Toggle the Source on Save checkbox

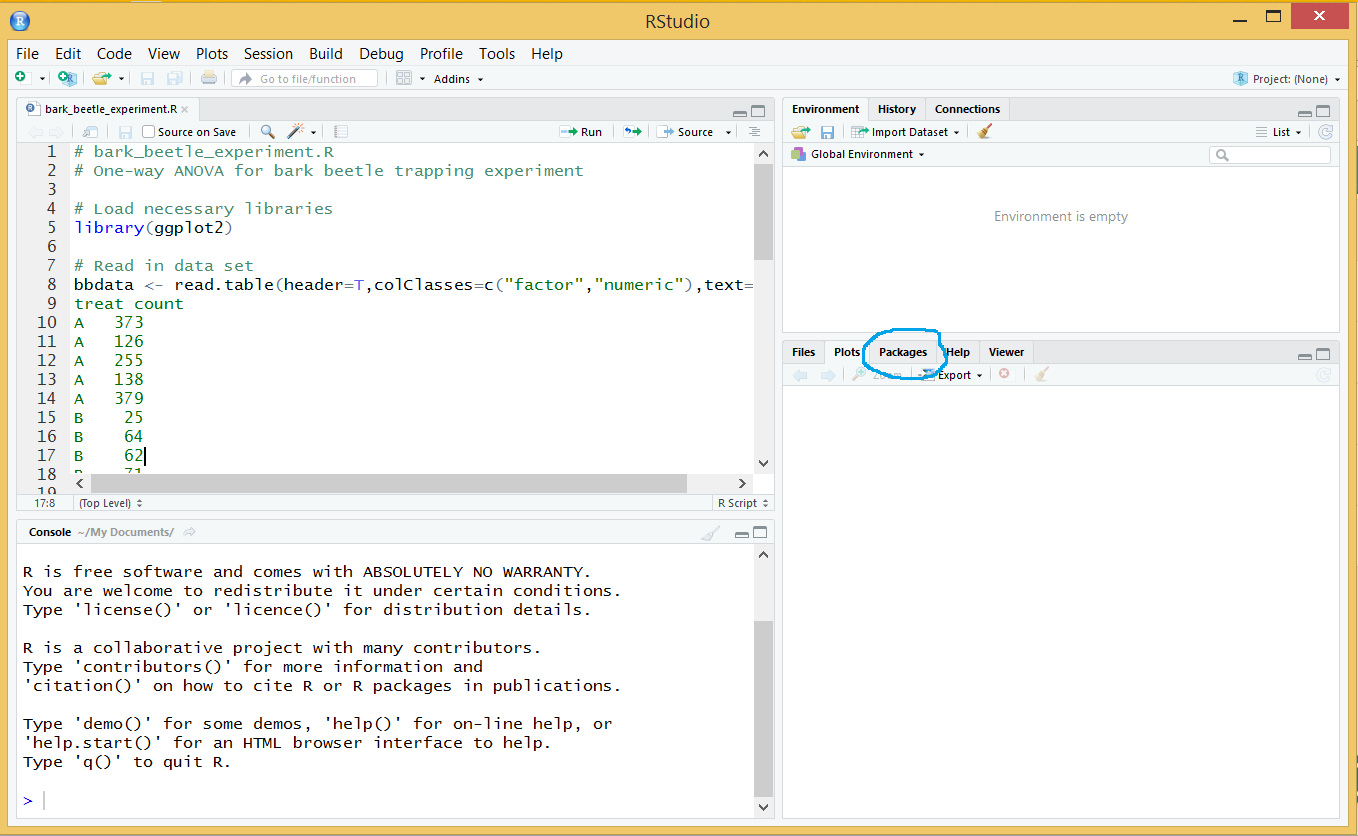pos(149,132)
